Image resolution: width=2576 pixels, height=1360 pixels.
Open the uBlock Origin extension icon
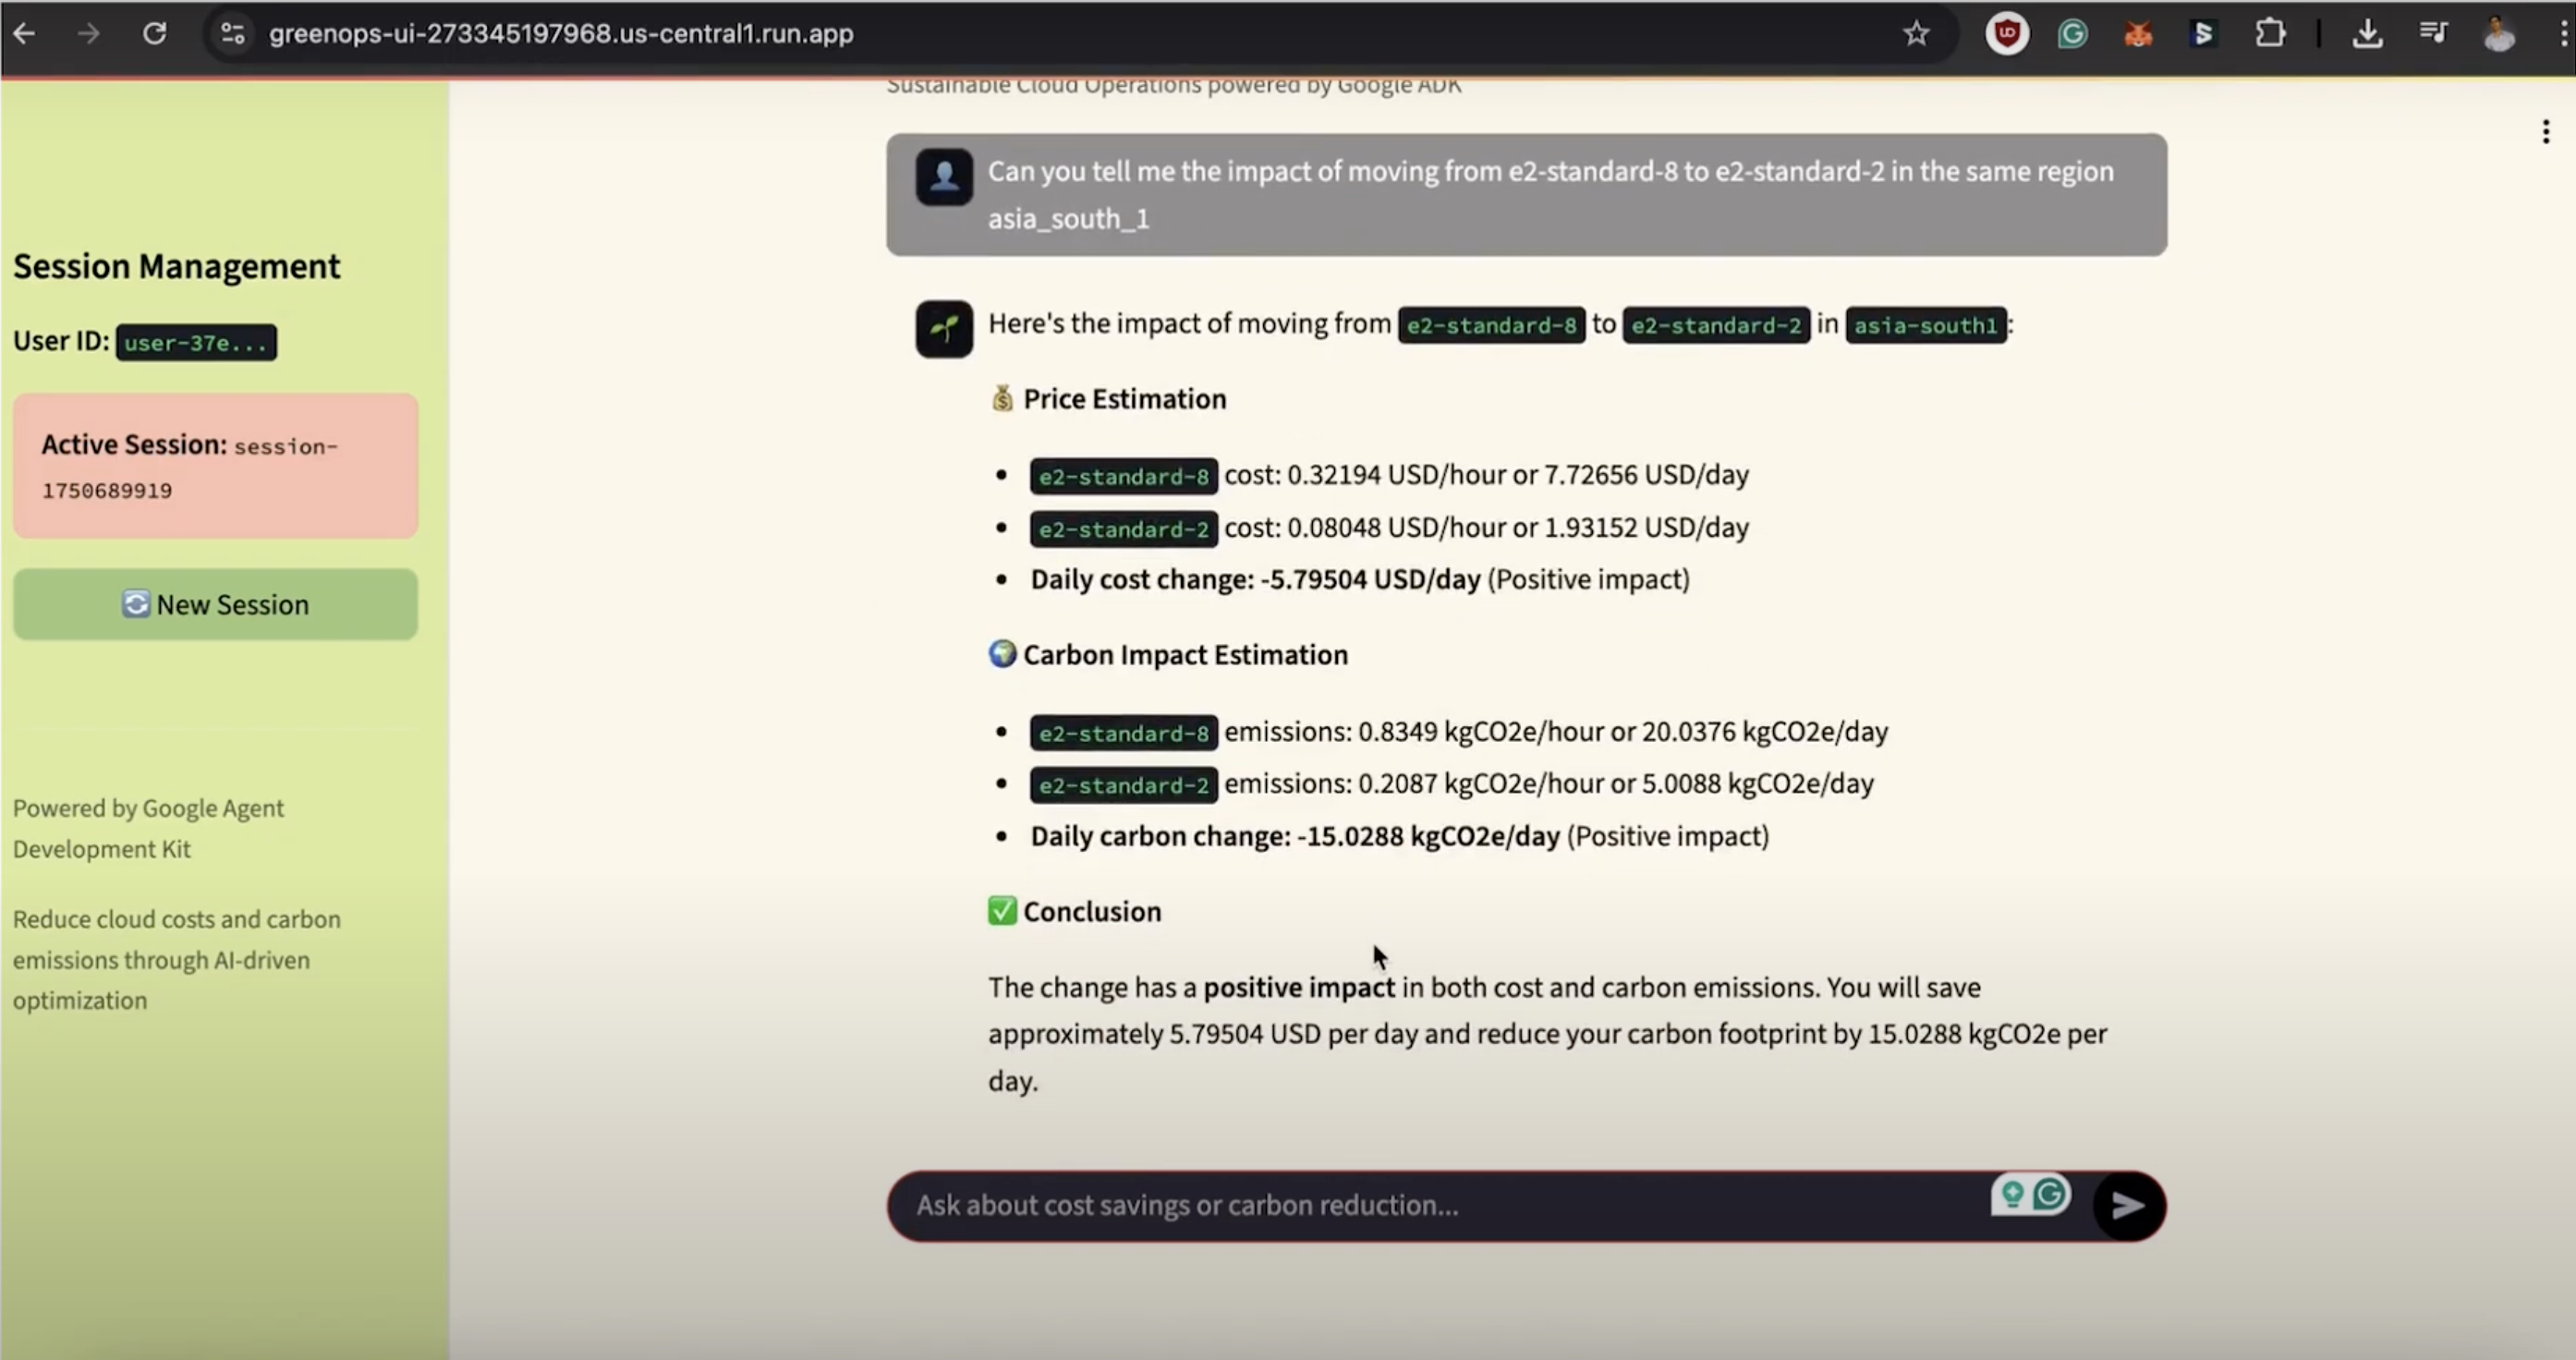(x=2006, y=34)
